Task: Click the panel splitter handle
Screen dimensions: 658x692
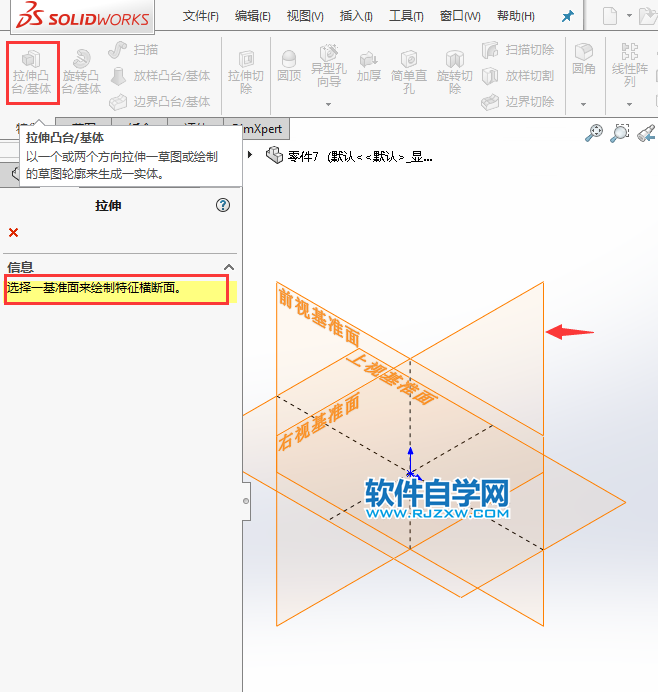Action: [246, 501]
